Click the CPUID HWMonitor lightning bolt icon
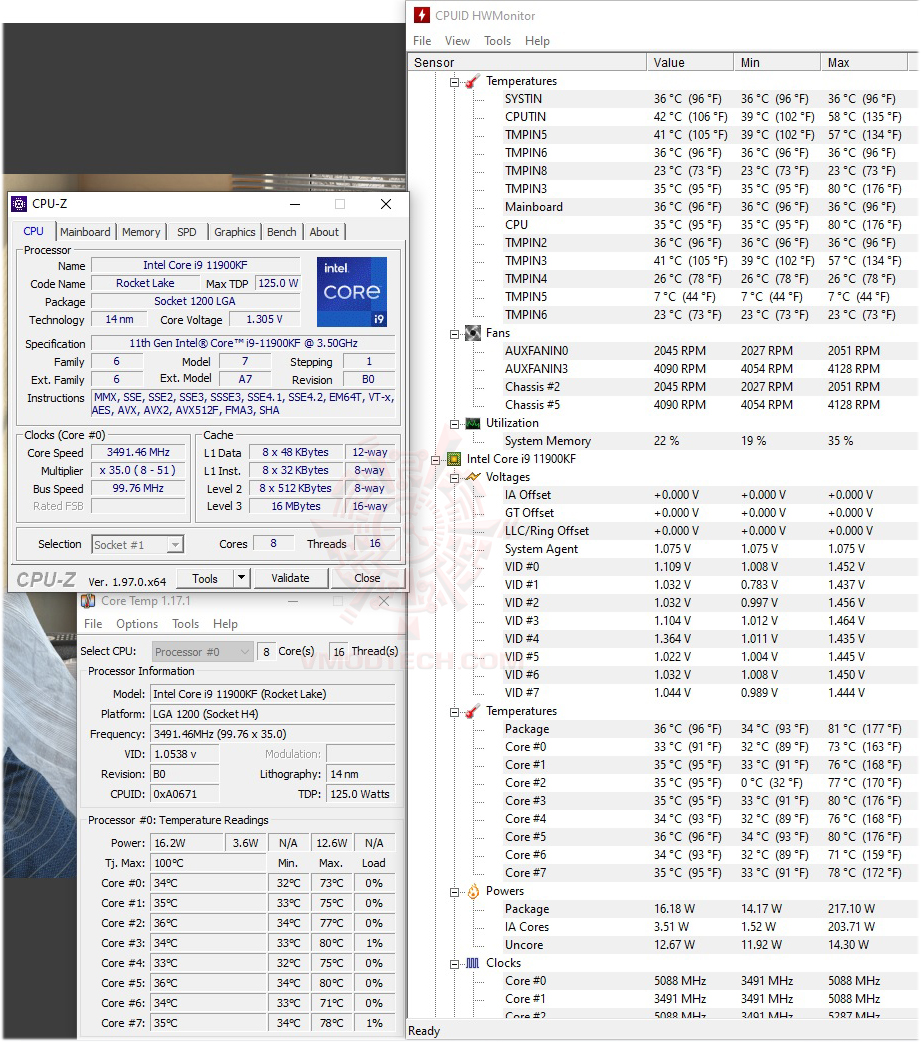This screenshot has width=921, height=1042. coord(421,15)
